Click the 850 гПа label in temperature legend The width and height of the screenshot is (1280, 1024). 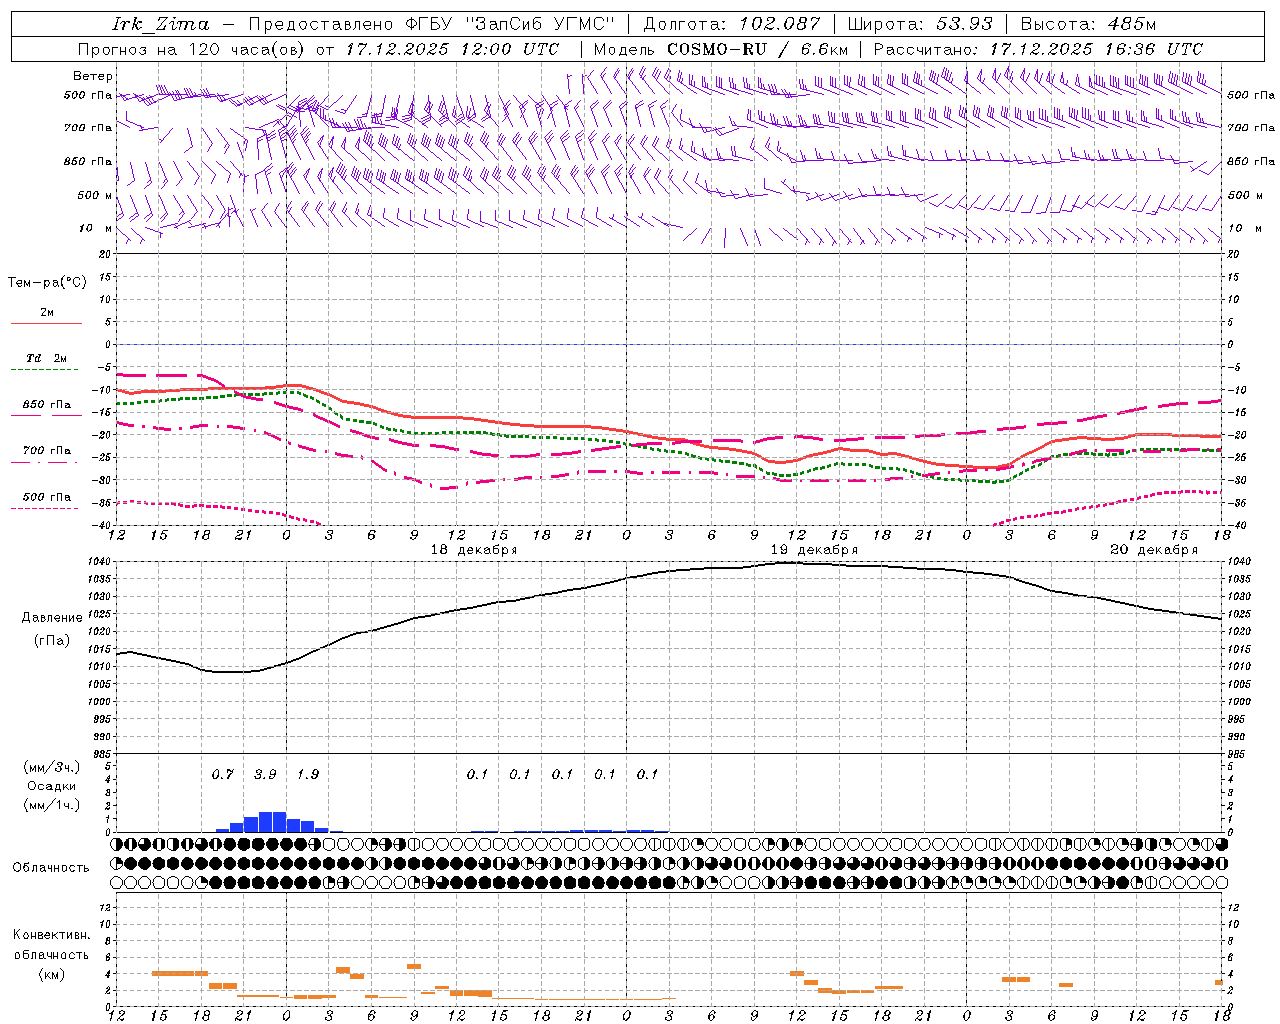point(46,404)
